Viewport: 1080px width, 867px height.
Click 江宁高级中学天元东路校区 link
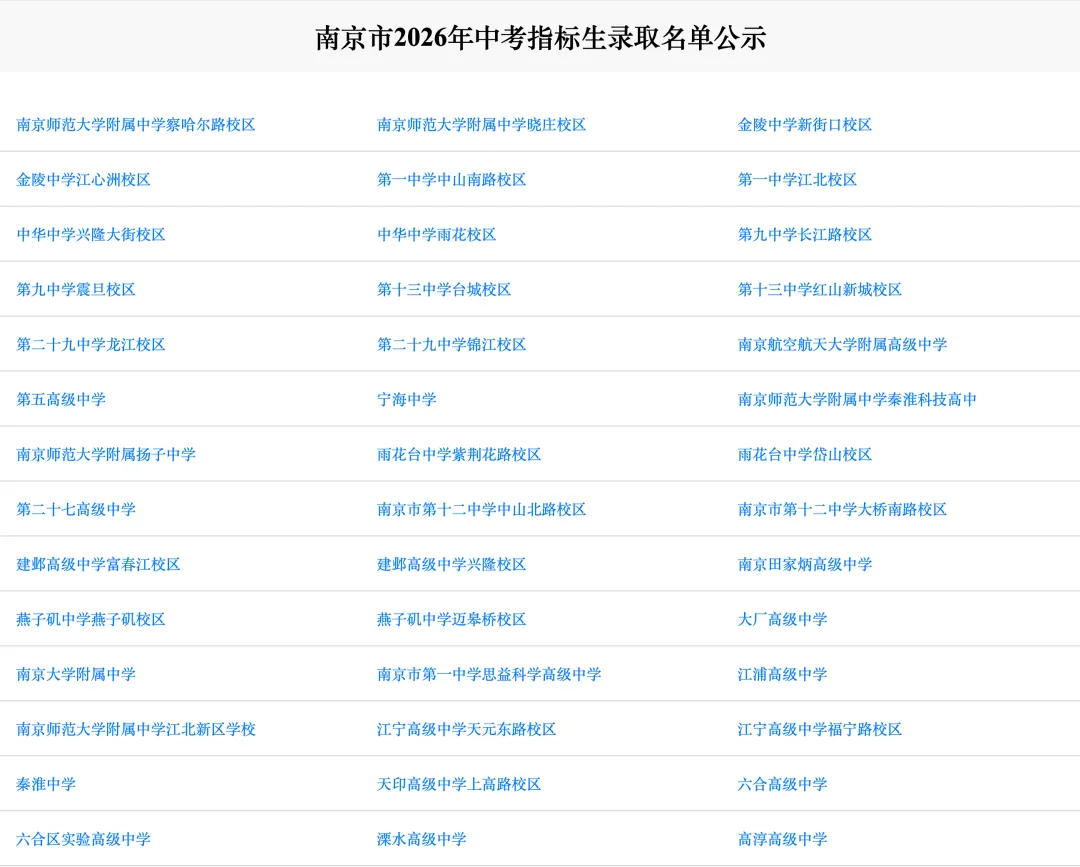point(466,729)
